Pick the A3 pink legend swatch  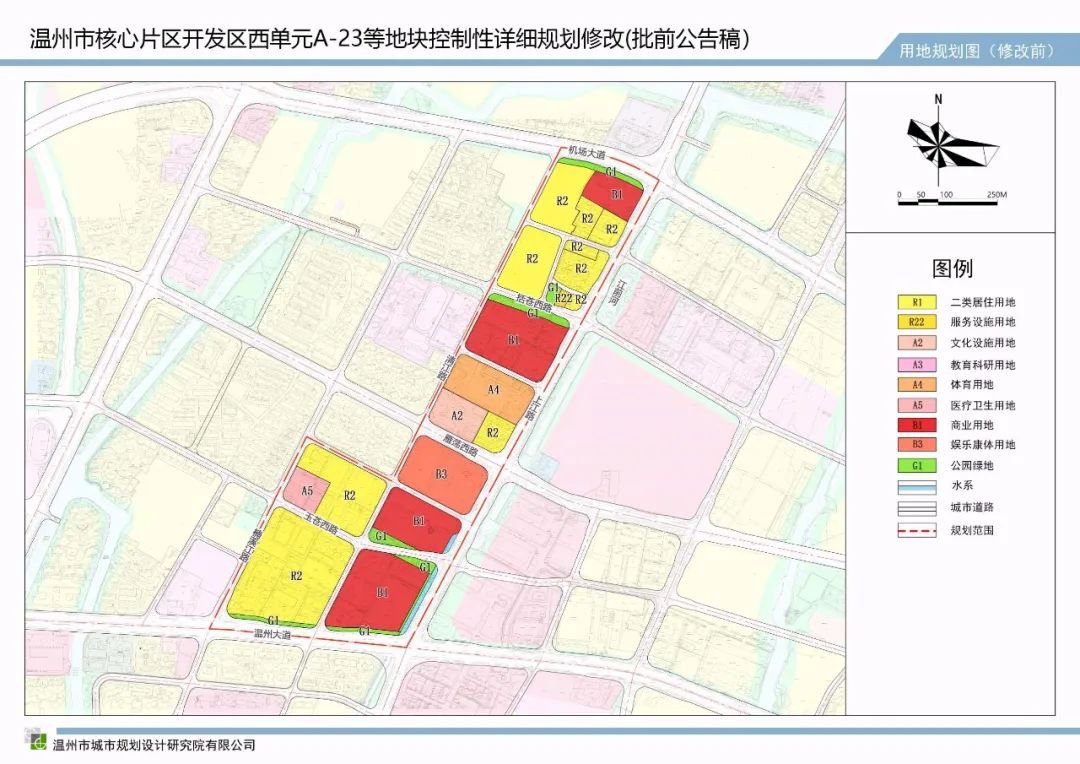[x=917, y=364]
